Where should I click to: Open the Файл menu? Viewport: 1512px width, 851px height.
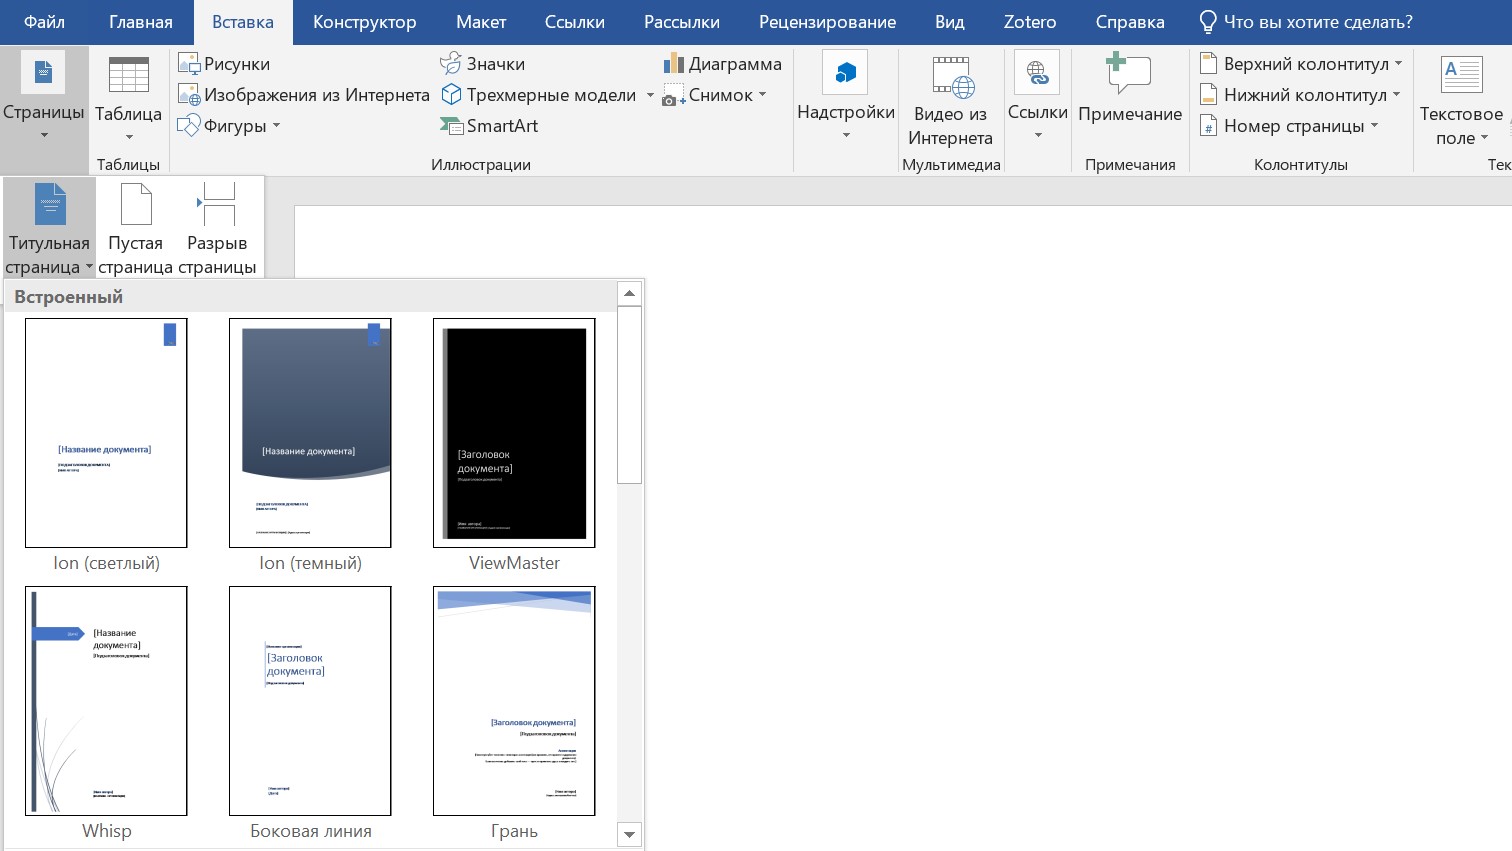[44, 22]
